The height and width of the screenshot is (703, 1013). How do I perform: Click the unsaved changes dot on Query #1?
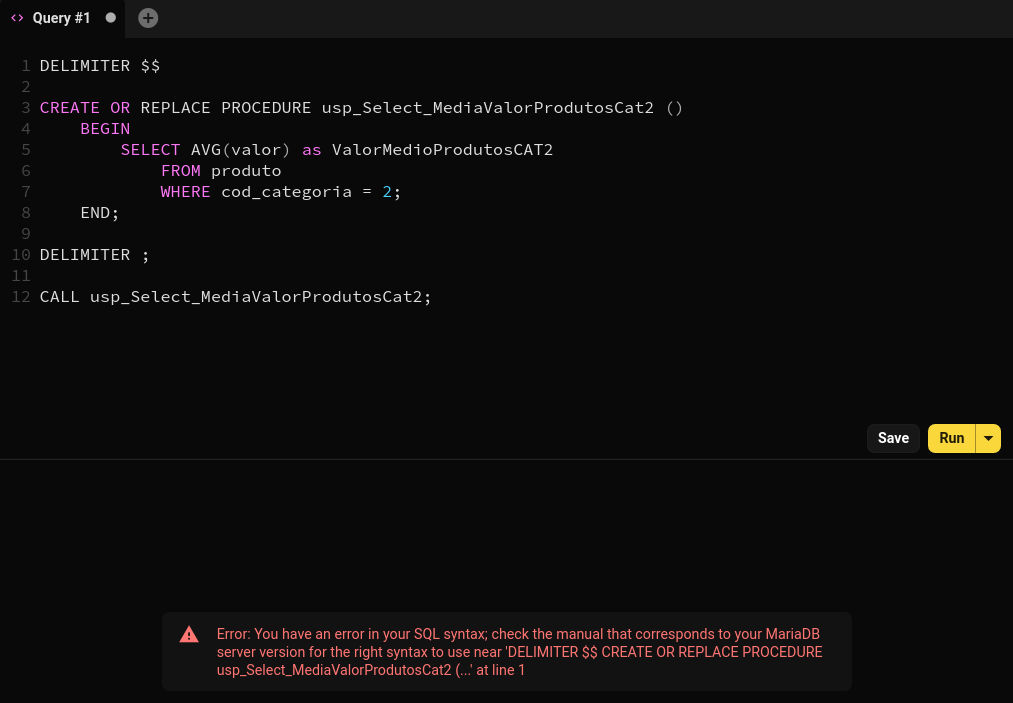pos(110,17)
